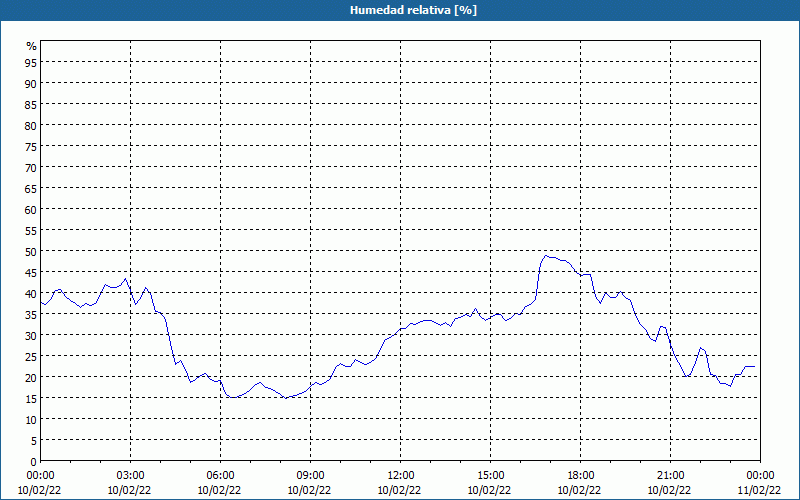The image size is (800, 500).
Task: Click the "Humedad relativa [%]" chart title
Action: (413, 10)
